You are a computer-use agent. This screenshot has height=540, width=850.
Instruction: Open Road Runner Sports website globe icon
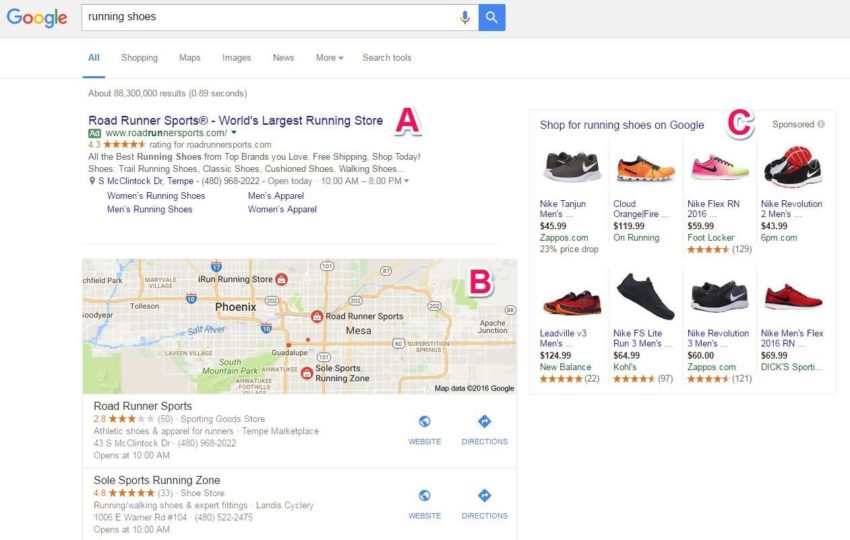tap(424, 421)
